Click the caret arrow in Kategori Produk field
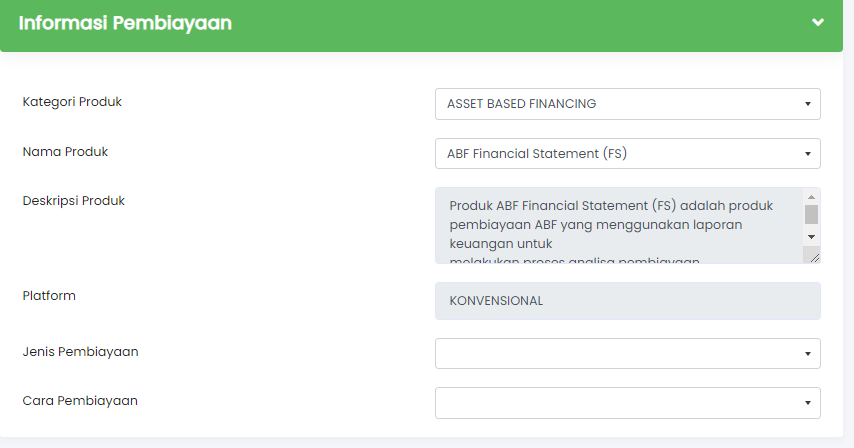The image size is (854, 448). coord(808,104)
